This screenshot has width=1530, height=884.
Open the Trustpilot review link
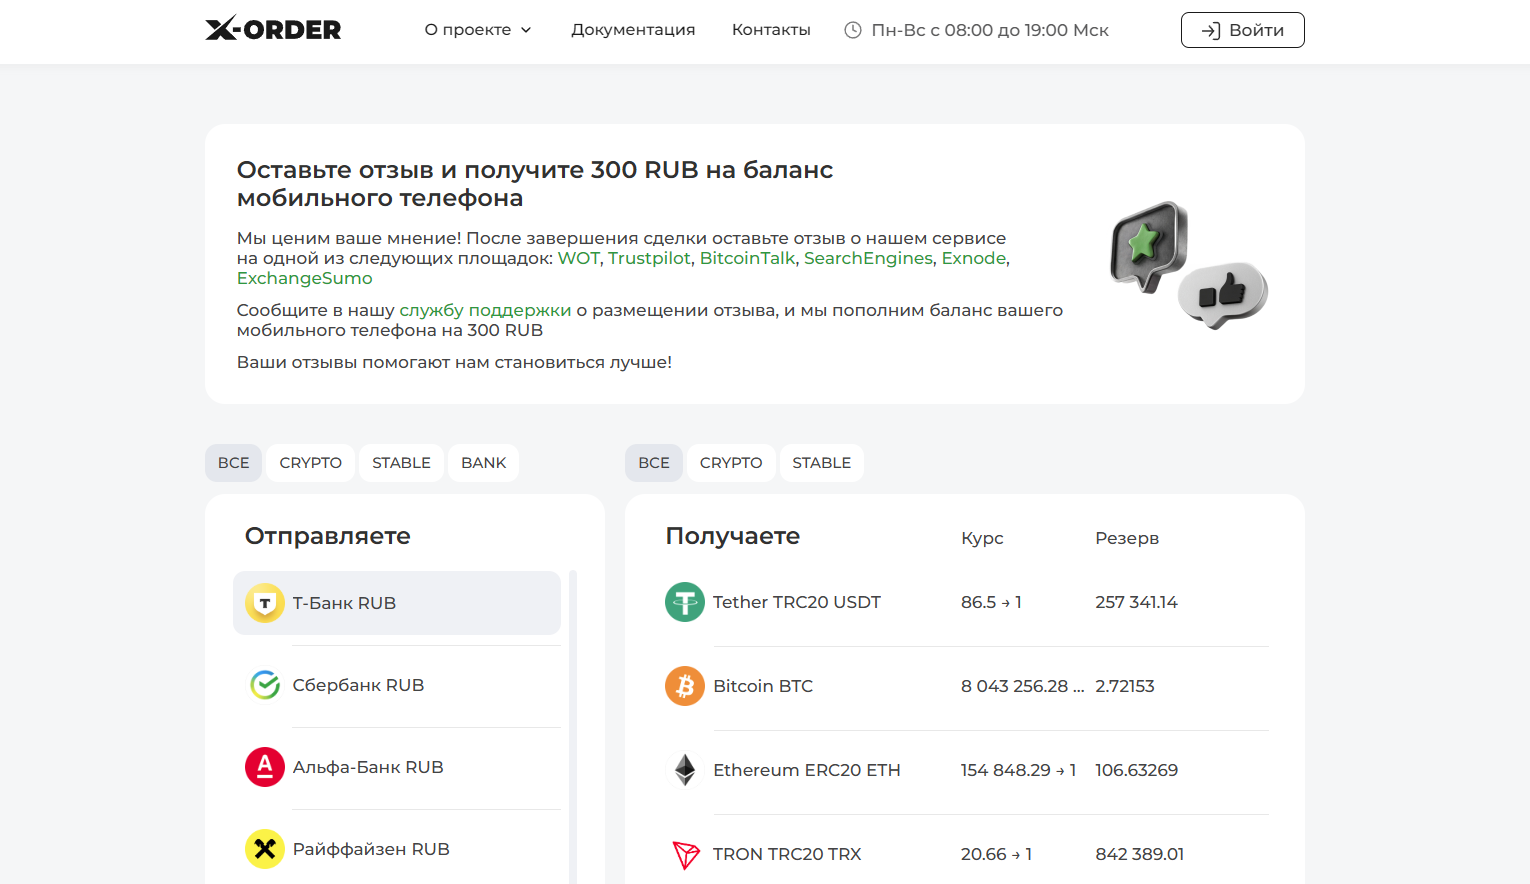tap(649, 258)
